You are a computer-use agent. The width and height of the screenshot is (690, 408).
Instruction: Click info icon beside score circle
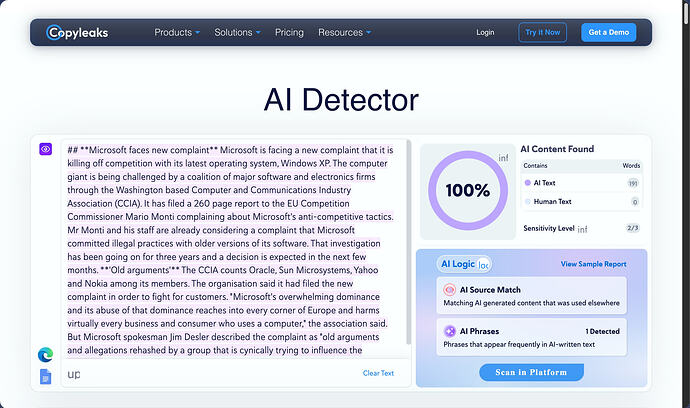pyautogui.click(x=503, y=158)
